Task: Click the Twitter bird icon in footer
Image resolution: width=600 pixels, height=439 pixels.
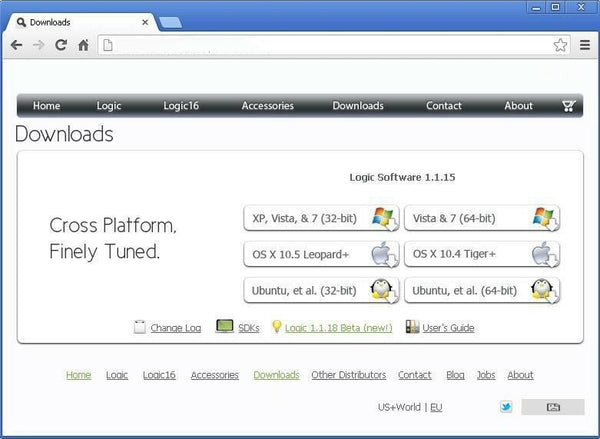Action: pos(506,406)
